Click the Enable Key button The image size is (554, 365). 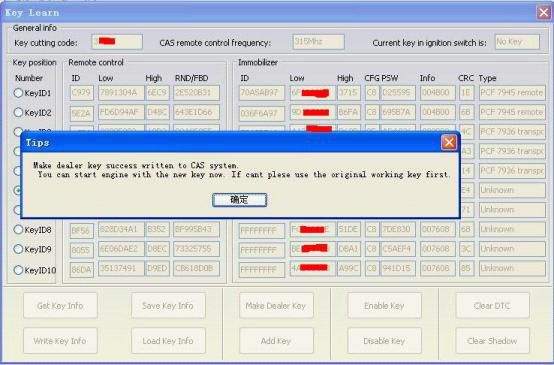point(384,306)
